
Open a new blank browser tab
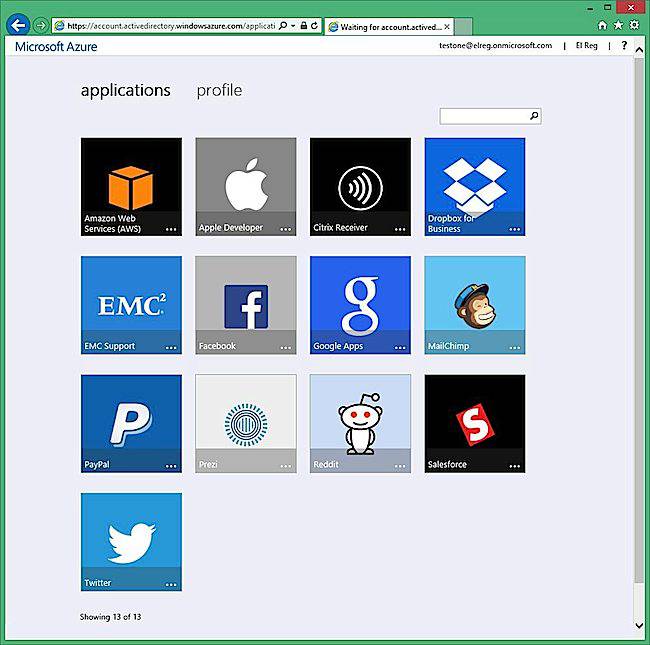(x=463, y=27)
